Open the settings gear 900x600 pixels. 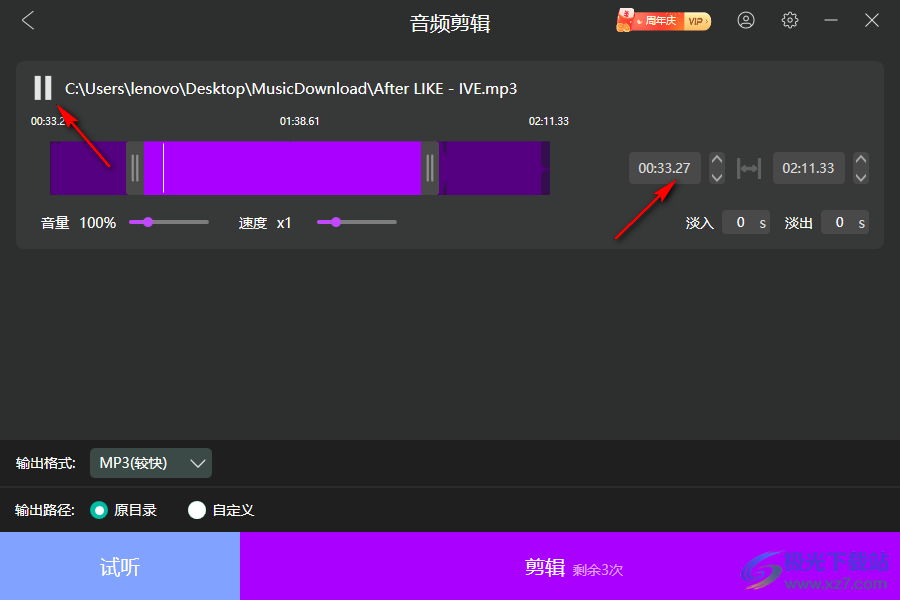[789, 20]
